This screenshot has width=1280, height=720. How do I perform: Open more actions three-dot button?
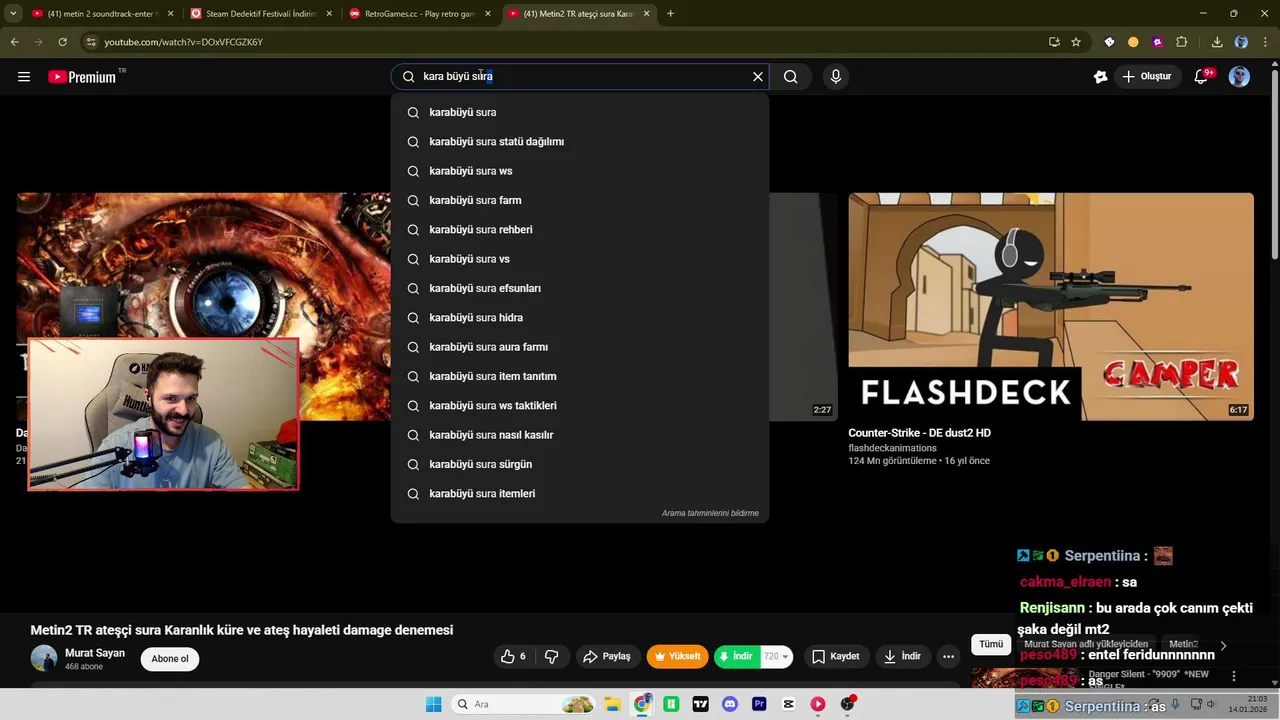tap(948, 657)
